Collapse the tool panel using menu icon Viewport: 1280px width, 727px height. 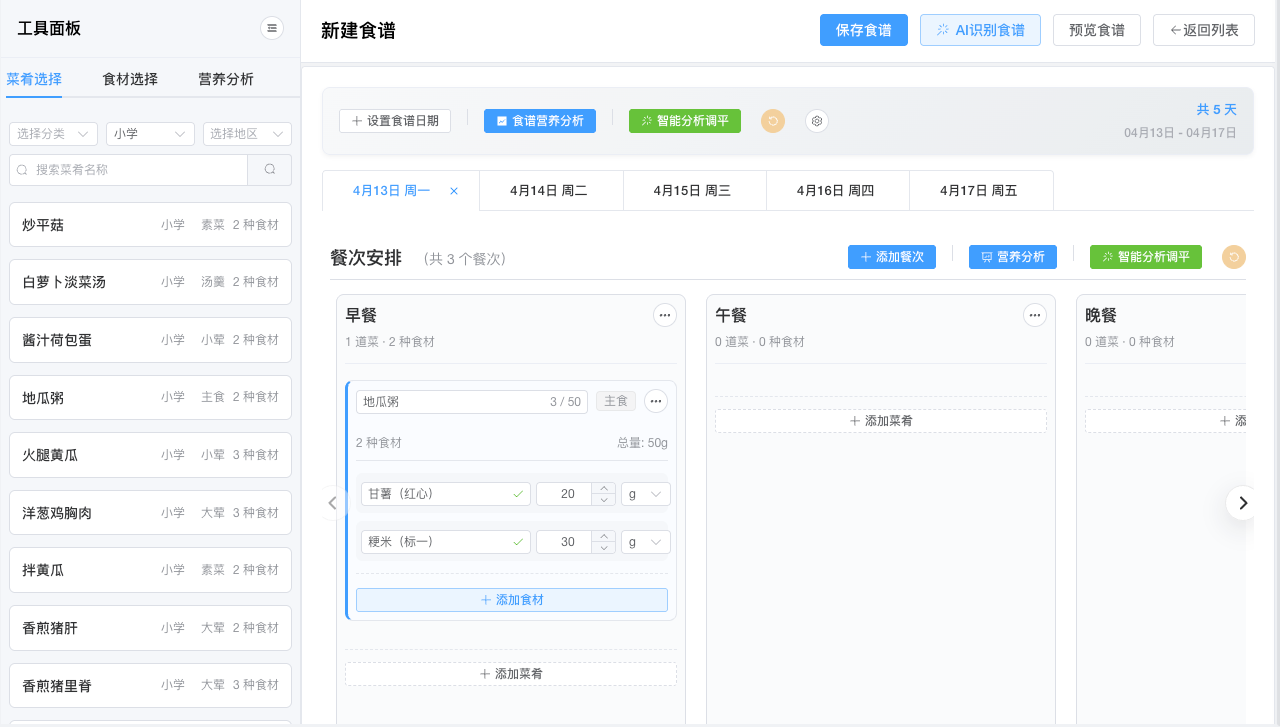point(272,28)
